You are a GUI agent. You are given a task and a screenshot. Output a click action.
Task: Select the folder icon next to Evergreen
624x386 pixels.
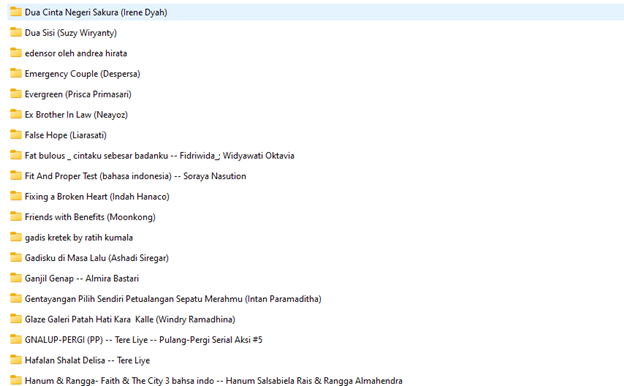[16, 94]
